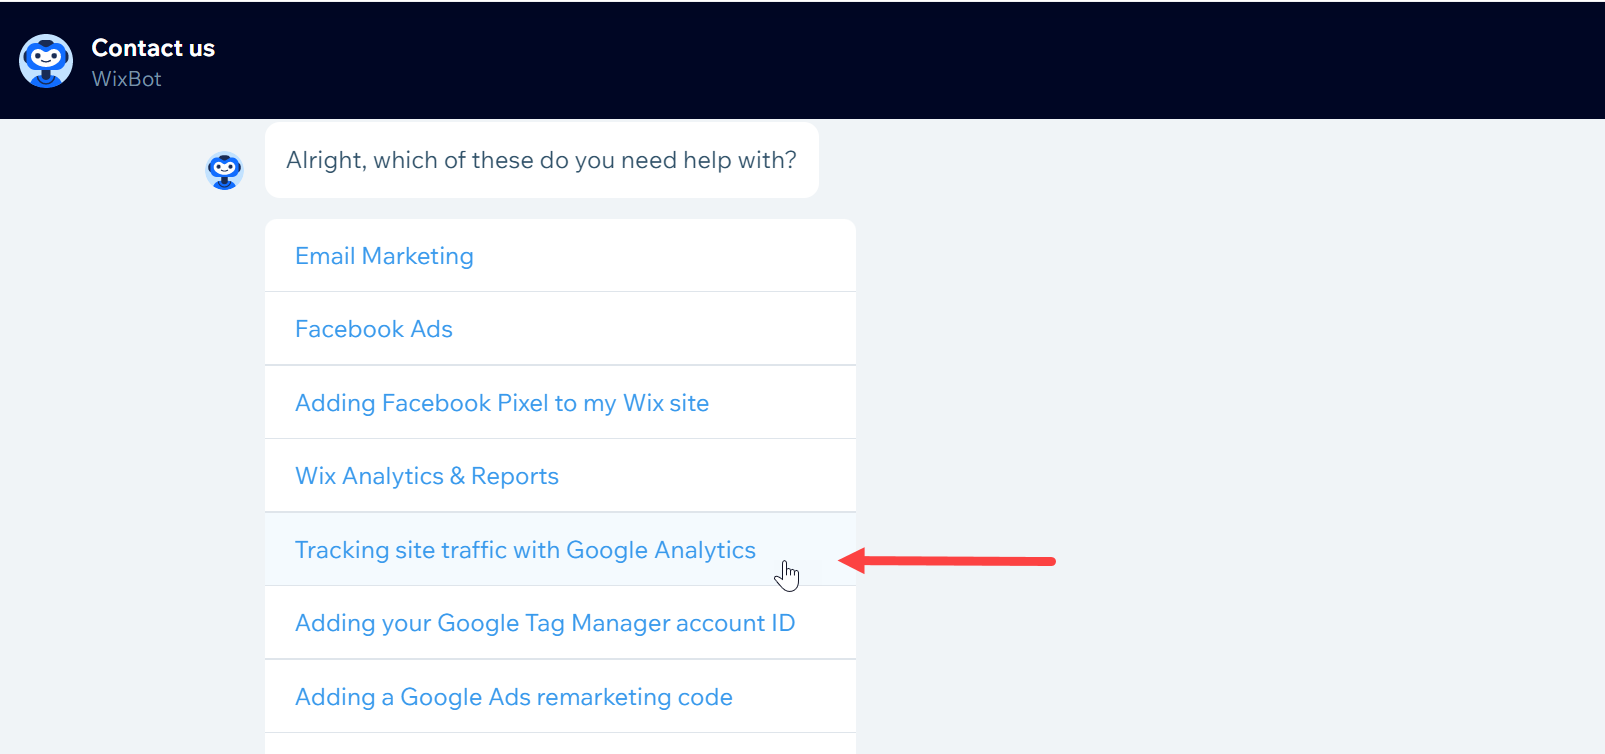
Task: Choose Adding your Google Tag Manager account ID
Action: 560,623
